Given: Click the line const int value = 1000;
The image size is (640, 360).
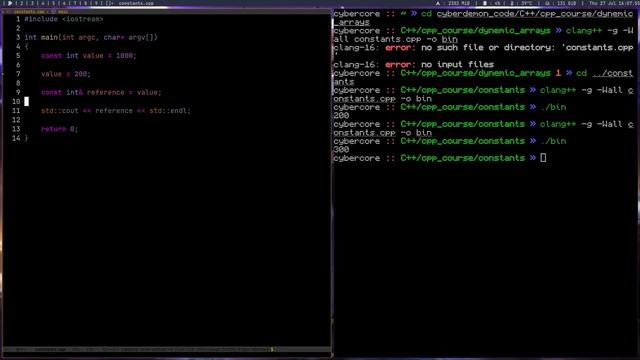Looking at the screenshot, I should [x=89, y=56].
